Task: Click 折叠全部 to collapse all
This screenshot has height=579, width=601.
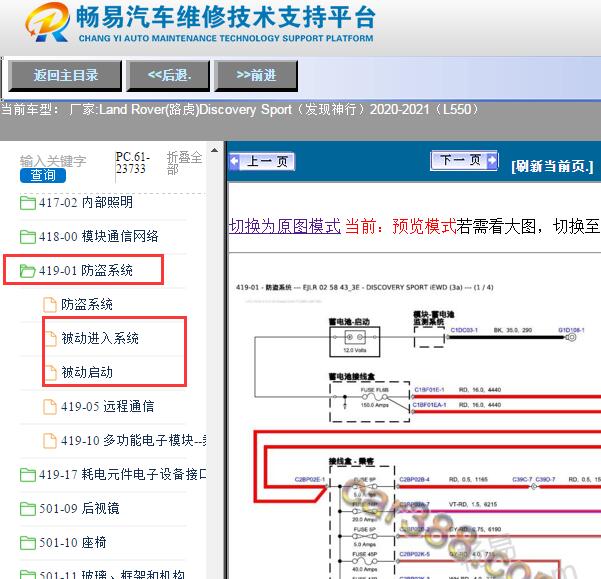Action: (x=184, y=163)
